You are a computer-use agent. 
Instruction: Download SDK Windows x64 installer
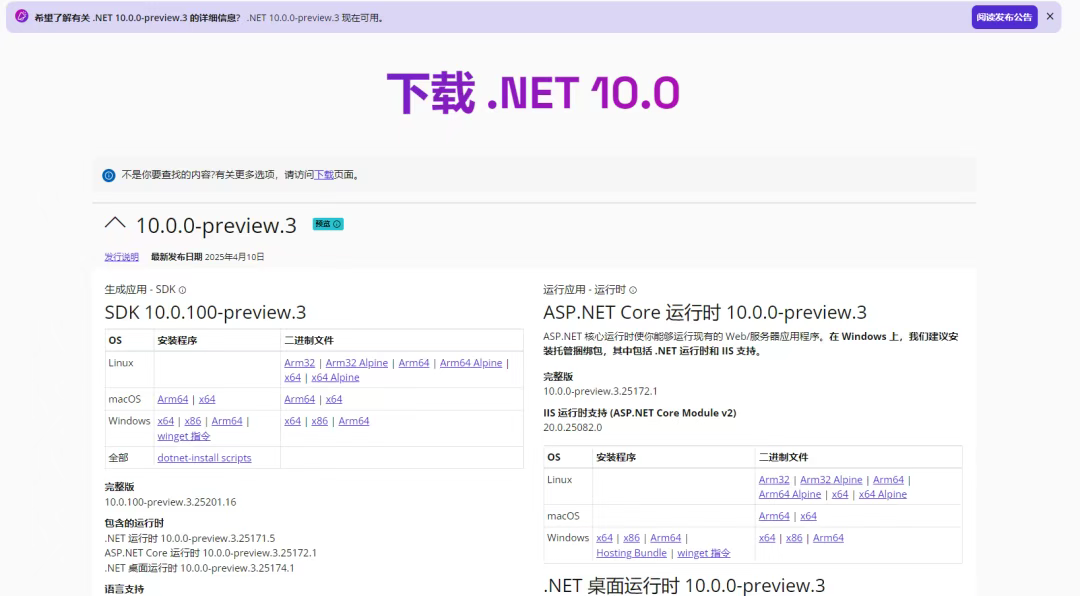click(x=166, y=421)
